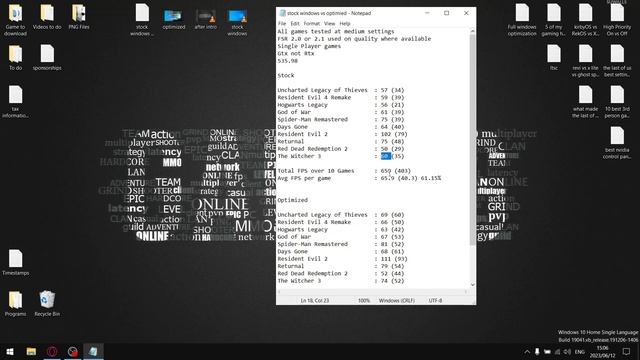This screenshot has width=640, height=360.
Task: Open the 'Programs' folder on desktop
Action: 16,303
